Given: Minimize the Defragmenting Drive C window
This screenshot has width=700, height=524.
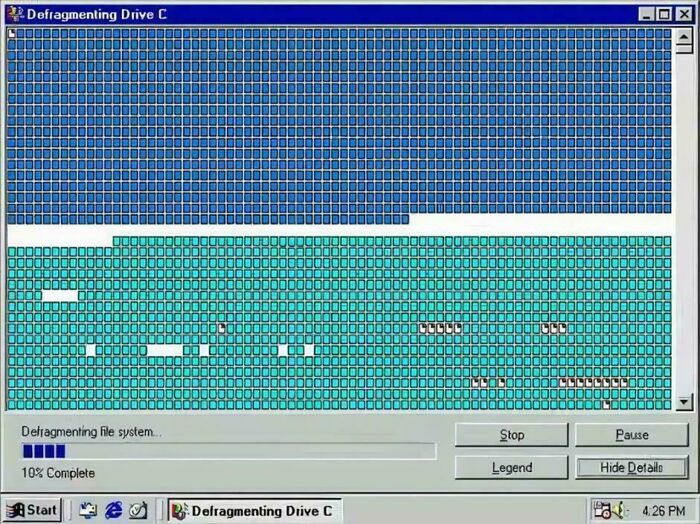Looking at the screenshot, I should pyautogui.click(x=646, y=14).
